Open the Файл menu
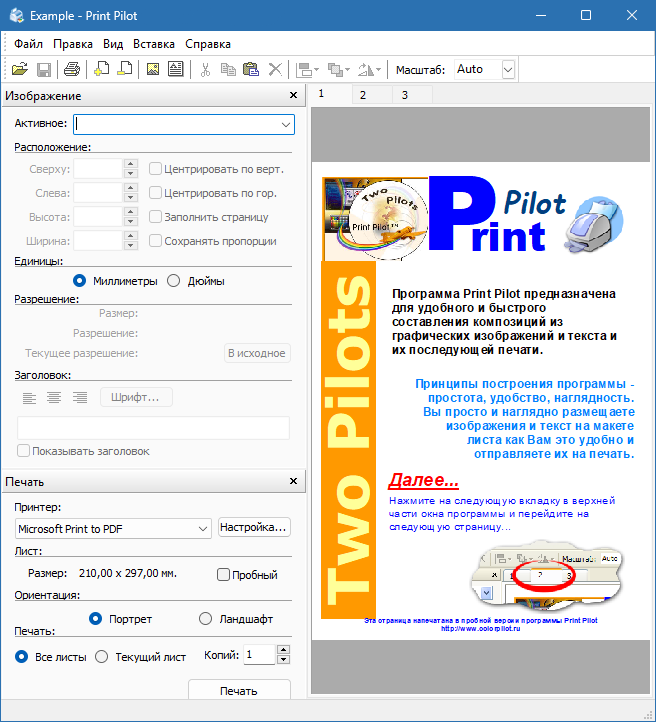The width and height of the screenshot is (656, 722). [x=29, y=44]
